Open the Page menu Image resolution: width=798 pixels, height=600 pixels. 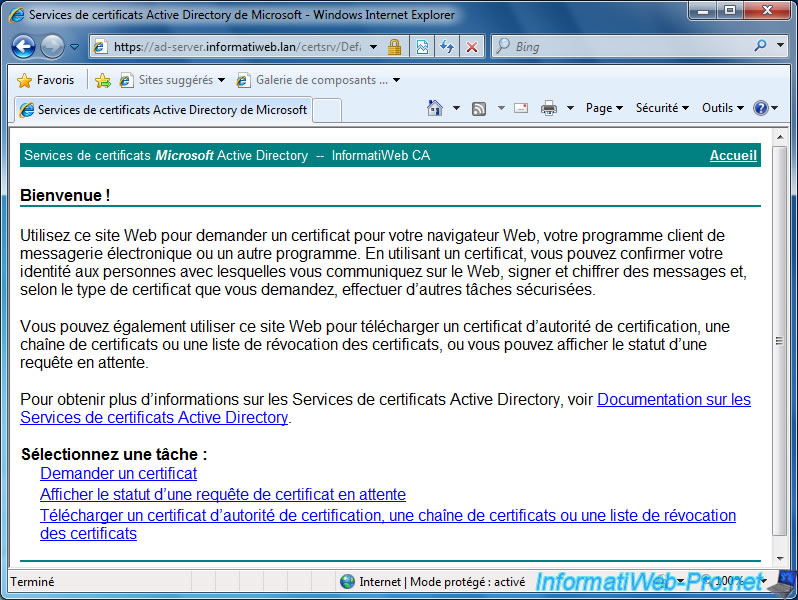(x=604, y=108)
